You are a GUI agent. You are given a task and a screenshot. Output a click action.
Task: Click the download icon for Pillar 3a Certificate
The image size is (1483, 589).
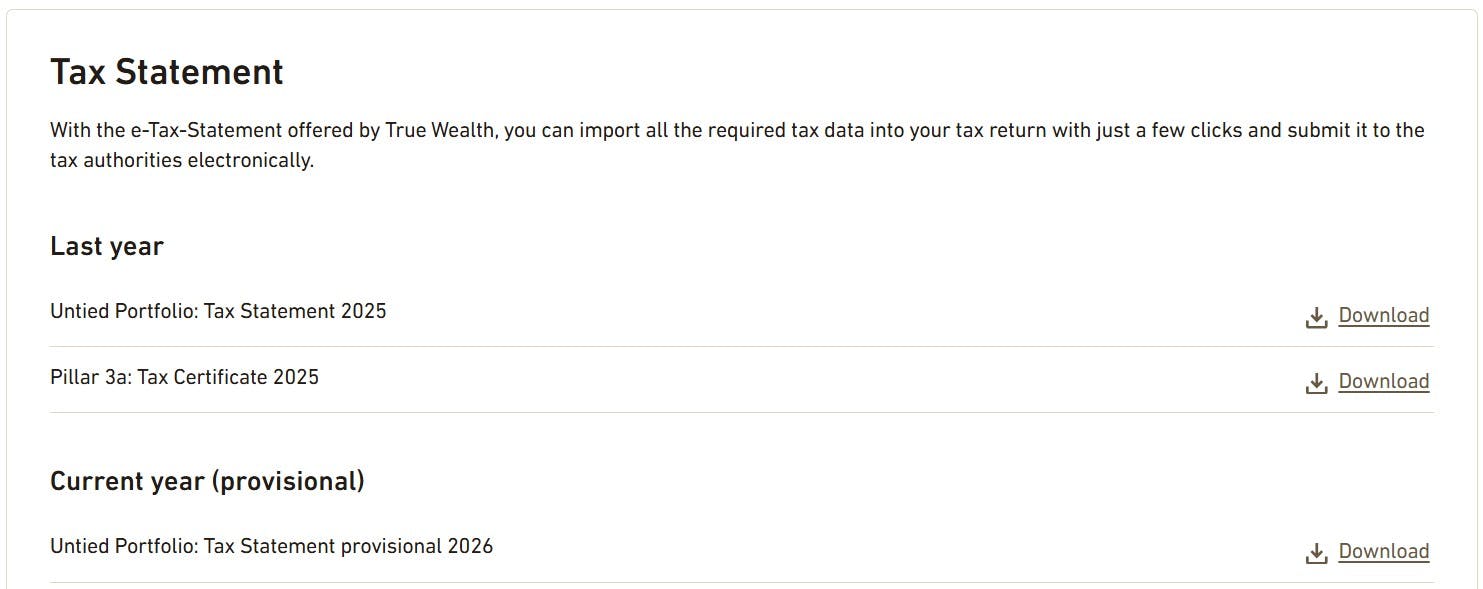click(x=1316, y=383)
